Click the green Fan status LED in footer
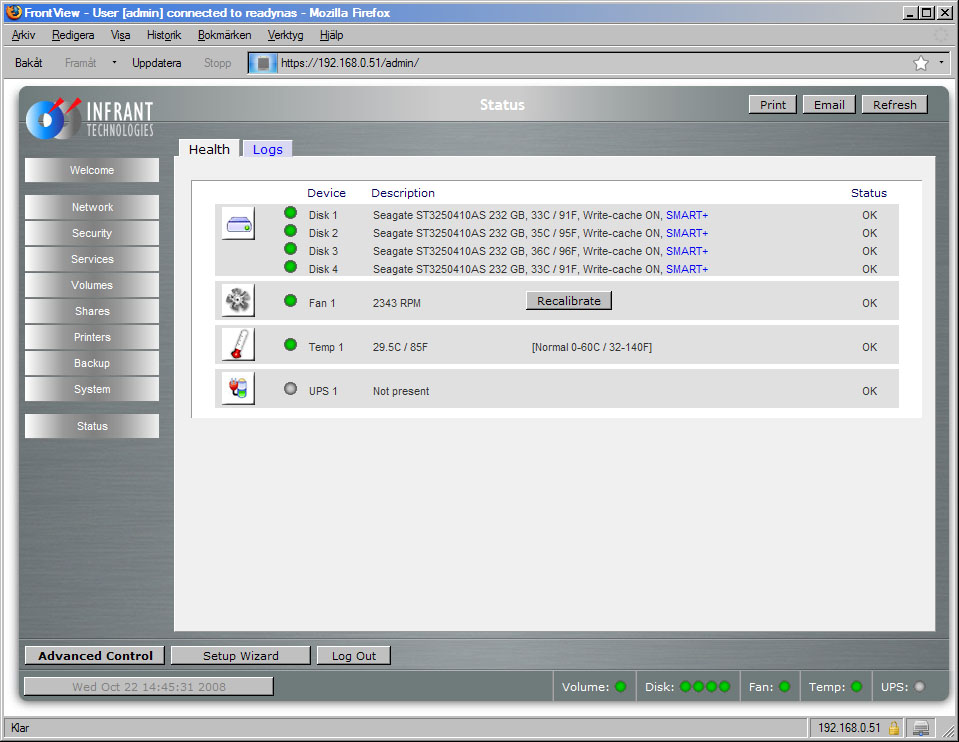Screen dimensions: 959x742 (784, 687)
